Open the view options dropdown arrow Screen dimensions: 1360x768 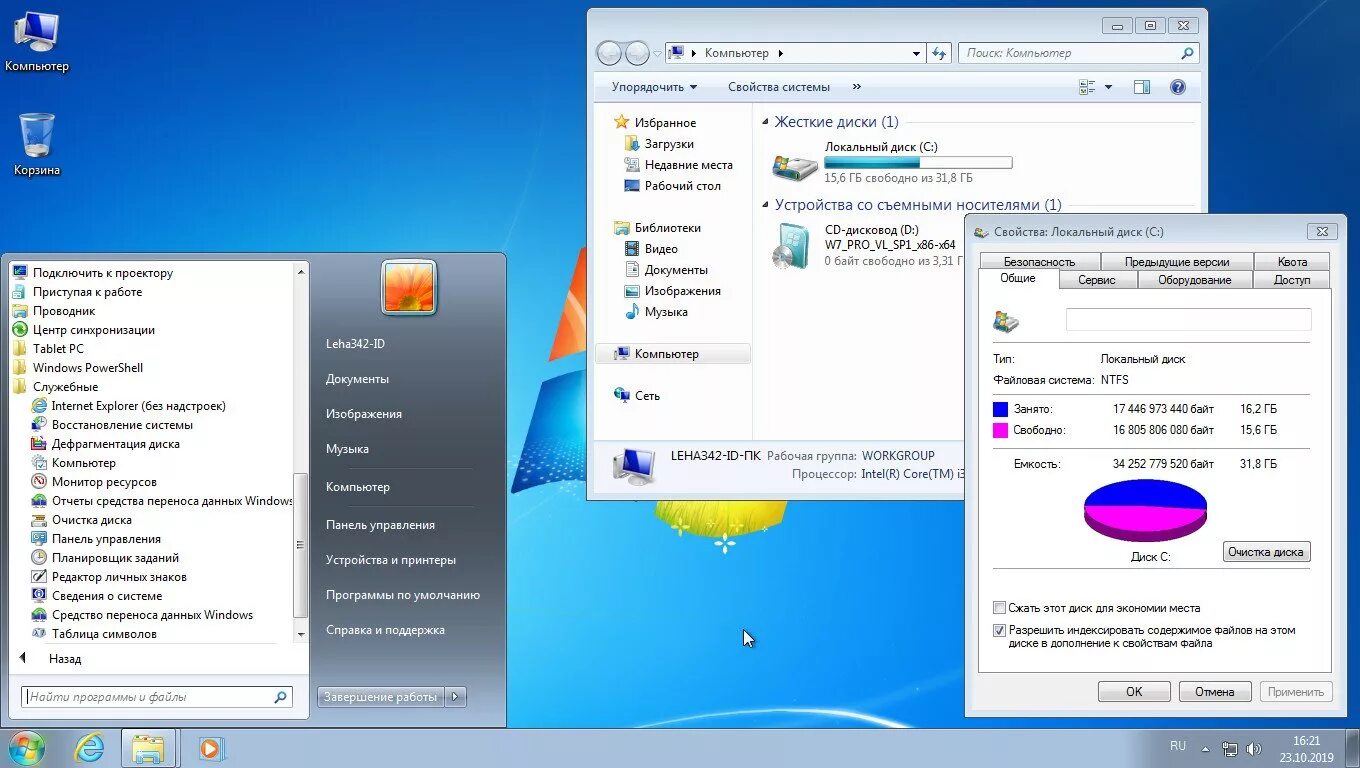[1108, 87]
